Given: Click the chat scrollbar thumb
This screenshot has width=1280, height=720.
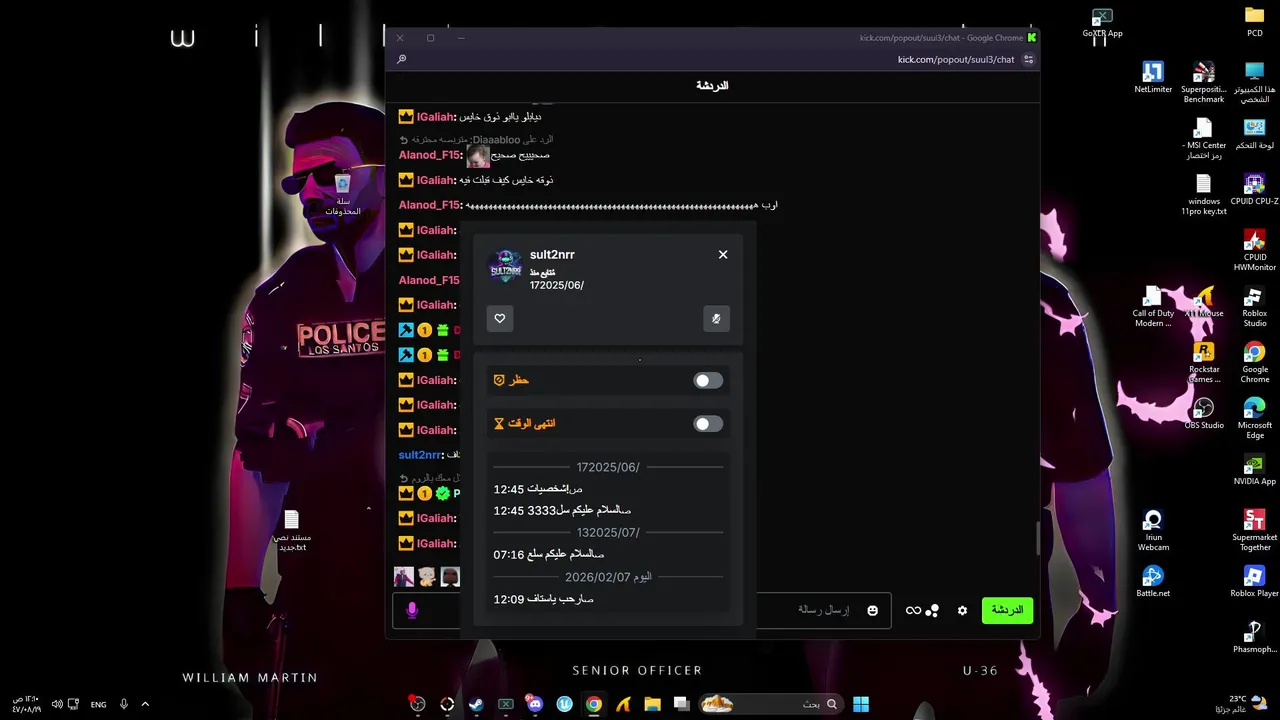Looking at the screenshot, I should point(1037,538).
